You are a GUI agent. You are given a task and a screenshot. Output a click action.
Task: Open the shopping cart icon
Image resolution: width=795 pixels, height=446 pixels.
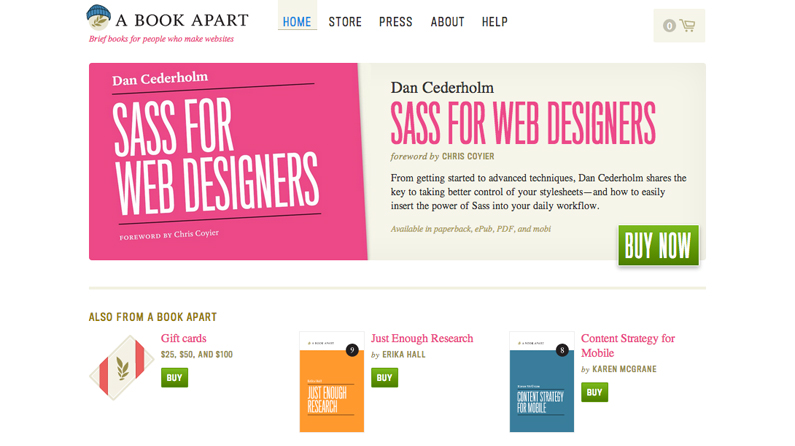687,25
